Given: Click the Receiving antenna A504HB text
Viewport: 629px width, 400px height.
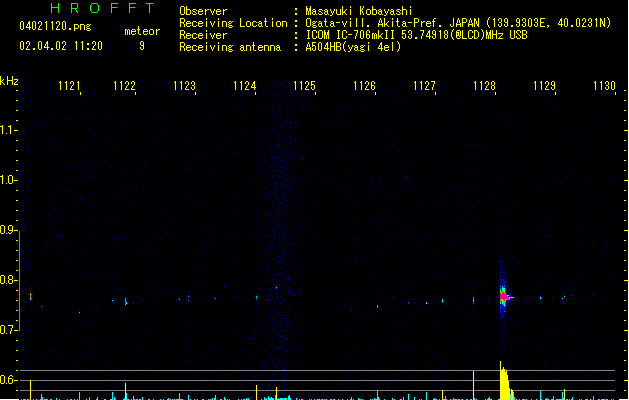Looking at the screenshot, I should pos(353,47).
